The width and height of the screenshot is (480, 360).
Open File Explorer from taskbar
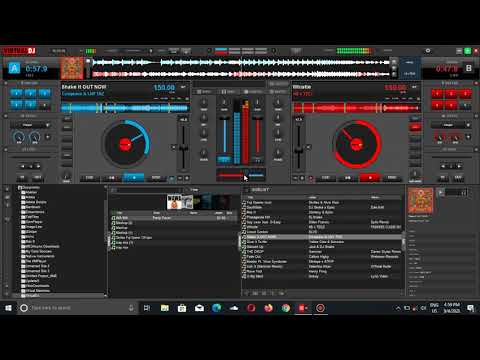point(165,308)
